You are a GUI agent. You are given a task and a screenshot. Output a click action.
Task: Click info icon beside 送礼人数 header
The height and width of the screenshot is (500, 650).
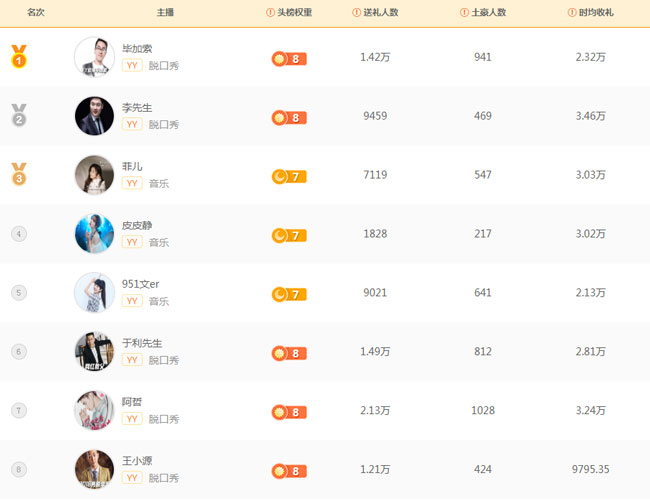tap(357, 12)
